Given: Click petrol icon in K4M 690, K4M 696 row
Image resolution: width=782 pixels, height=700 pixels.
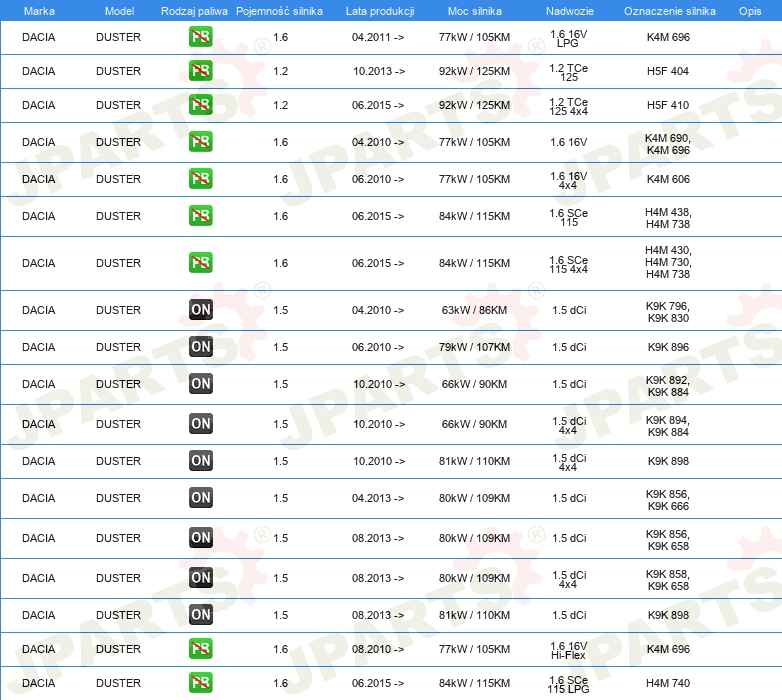Looking at the screenshot, I should coord(200,142).
